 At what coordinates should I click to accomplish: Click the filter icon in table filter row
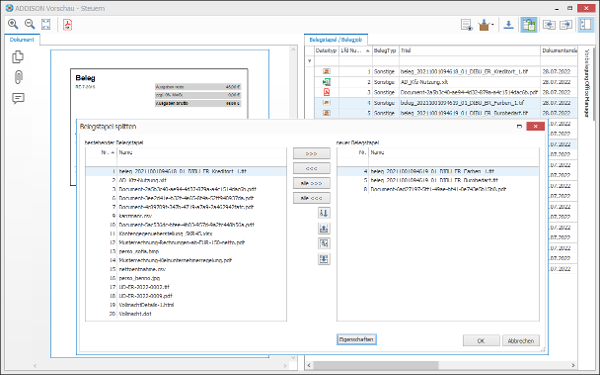[x=310, y=60]
